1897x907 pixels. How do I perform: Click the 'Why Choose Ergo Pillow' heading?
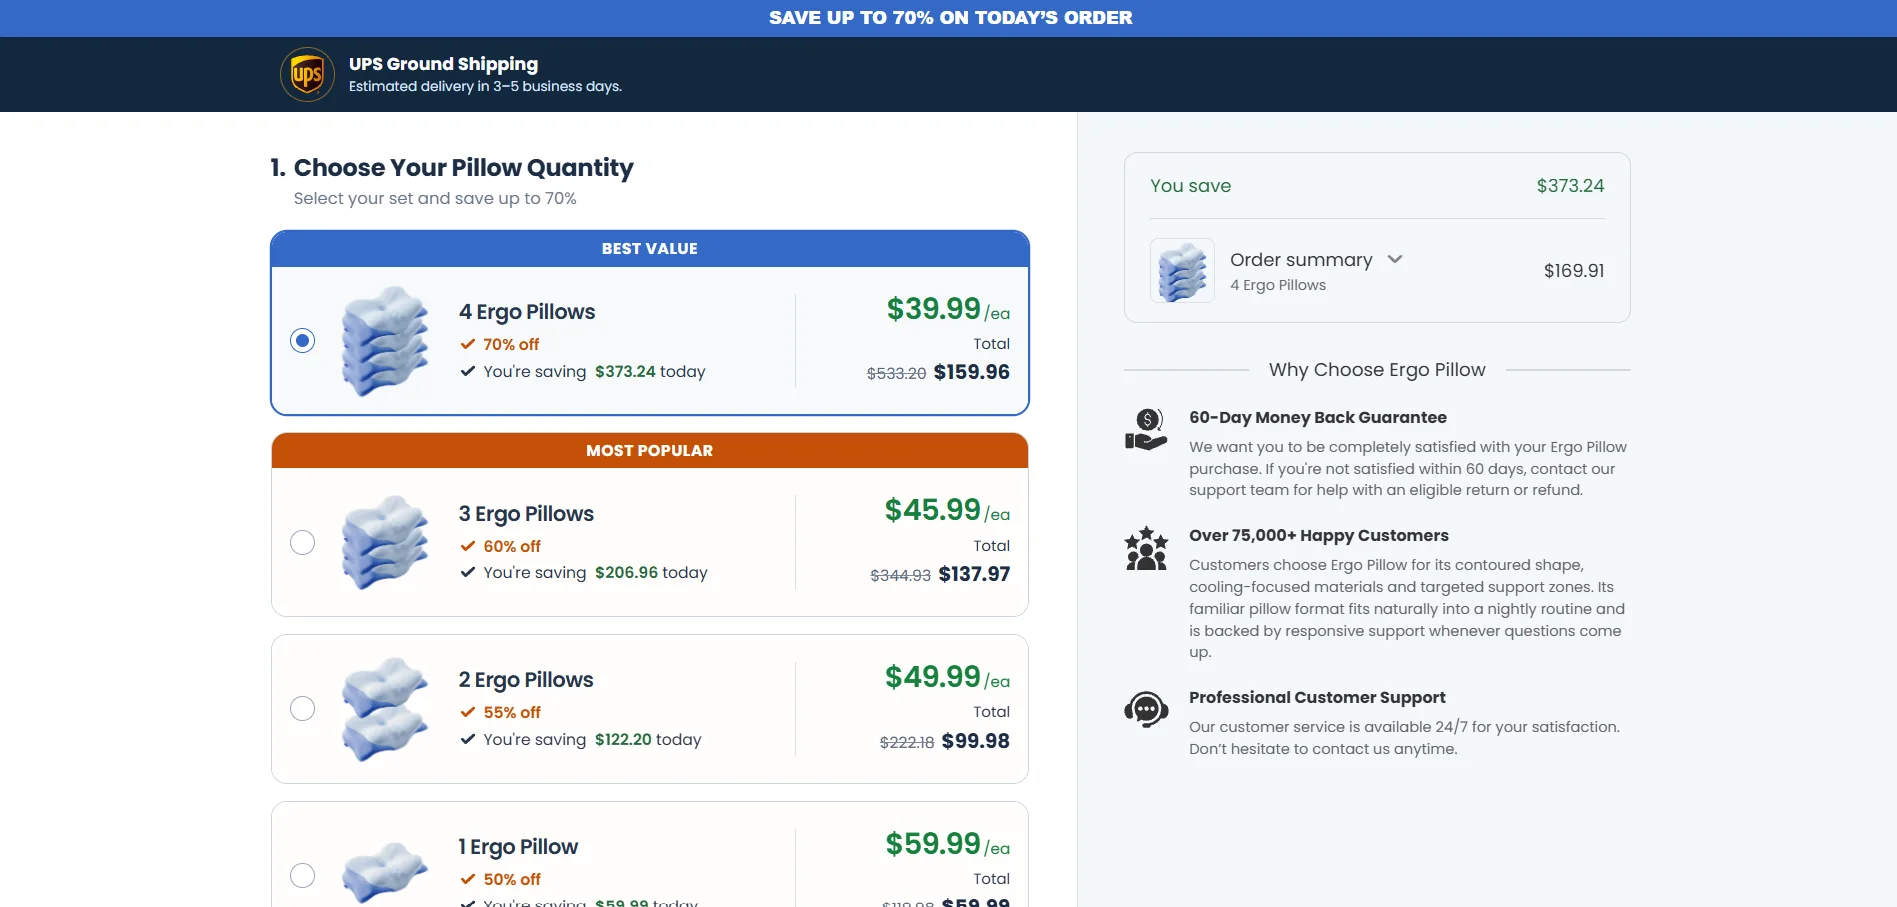point(1377,370)
